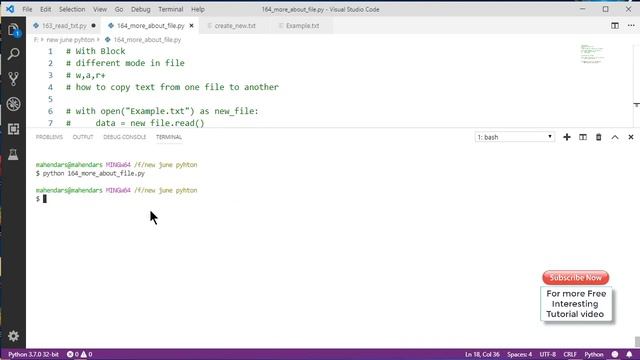Click the '# w,a,r+' comment line
The image size is (640, 360).
coord(85,75)
